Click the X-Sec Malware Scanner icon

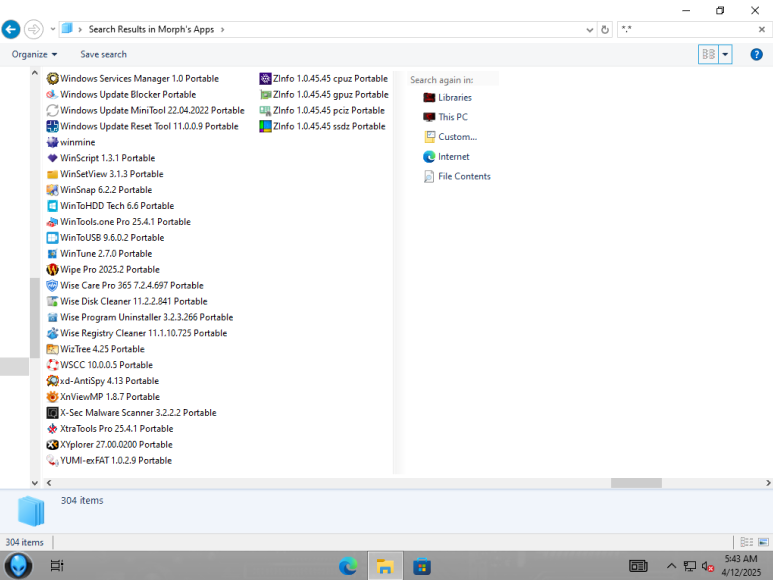coord(52,413)
